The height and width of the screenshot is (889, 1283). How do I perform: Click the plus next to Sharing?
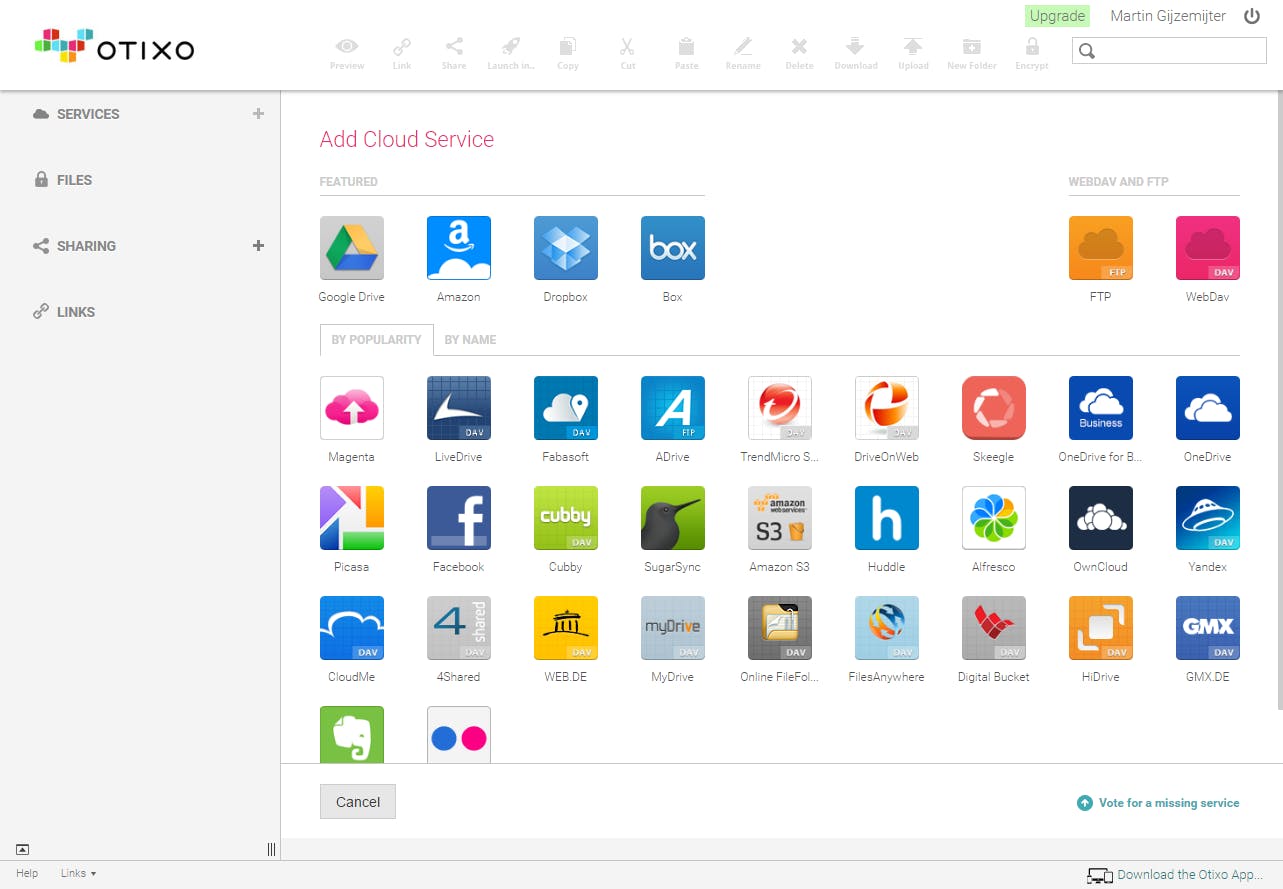coord(258,246)
